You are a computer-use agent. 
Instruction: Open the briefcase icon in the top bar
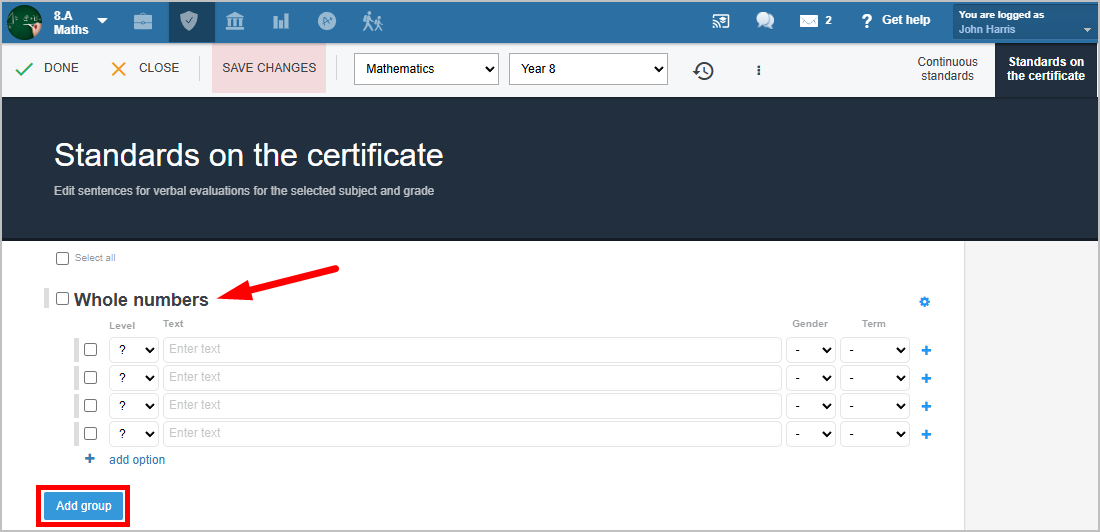click(x=143, y=21)
